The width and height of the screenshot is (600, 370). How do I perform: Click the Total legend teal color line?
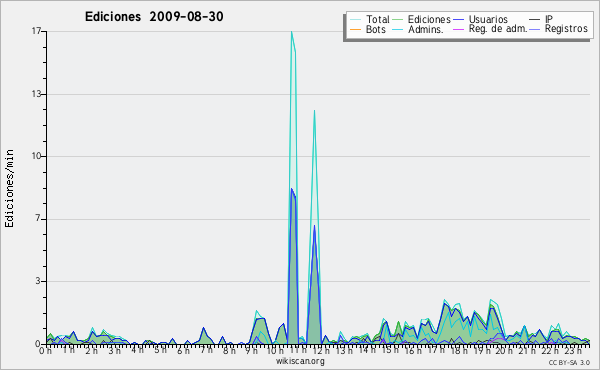click(x=355, y=20)
